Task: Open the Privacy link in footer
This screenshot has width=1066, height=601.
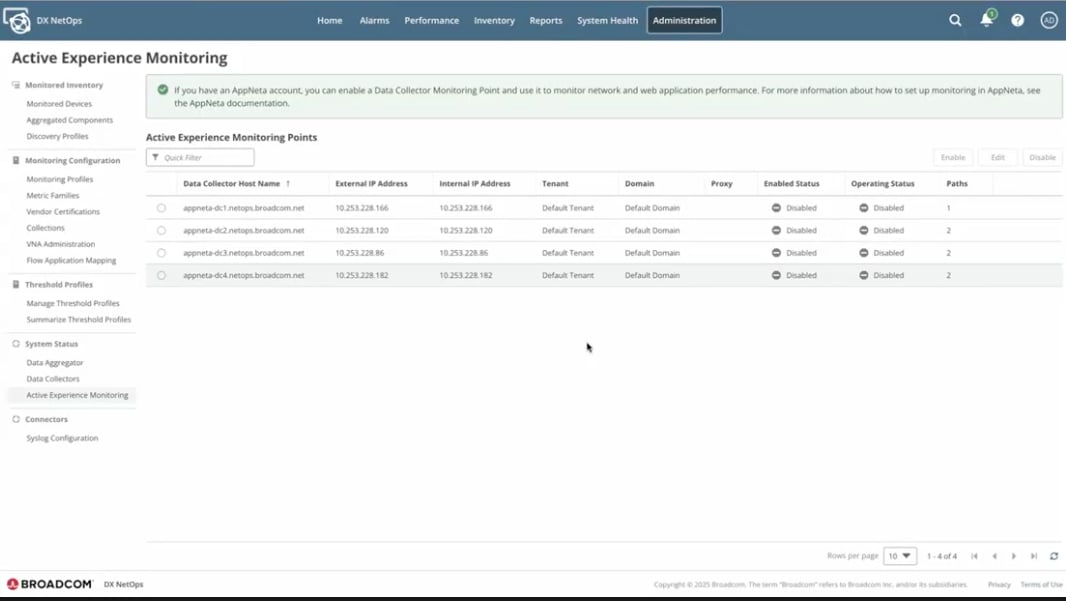Action: click(x=999, y=585)
